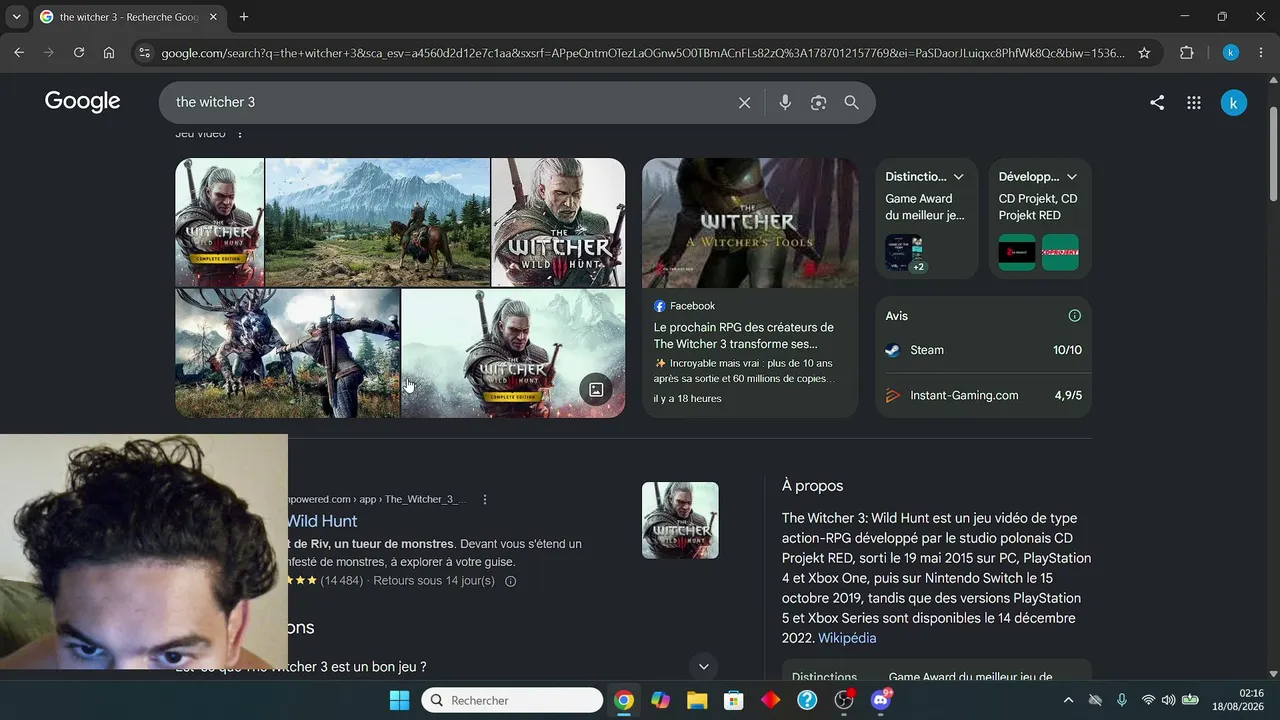Open OBS Studio from the taskbar
Viewport: 1280px width, 720px height.
(x=844, y=700)
